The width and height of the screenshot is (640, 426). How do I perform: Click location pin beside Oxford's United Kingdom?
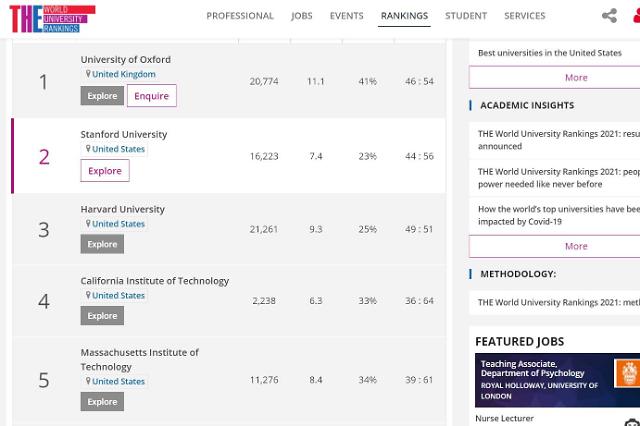coord(88,74)
